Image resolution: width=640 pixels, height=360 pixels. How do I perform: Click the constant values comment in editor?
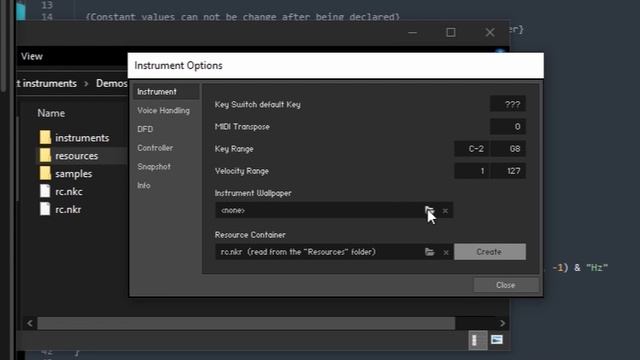point(243,17)
